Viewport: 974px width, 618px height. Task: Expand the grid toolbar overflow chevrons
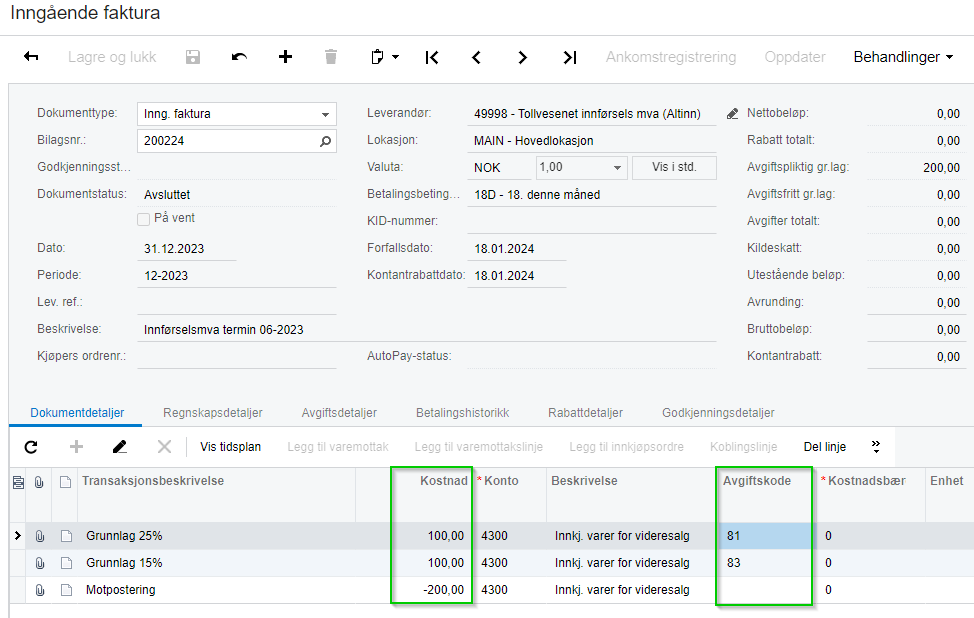(876, 447)
